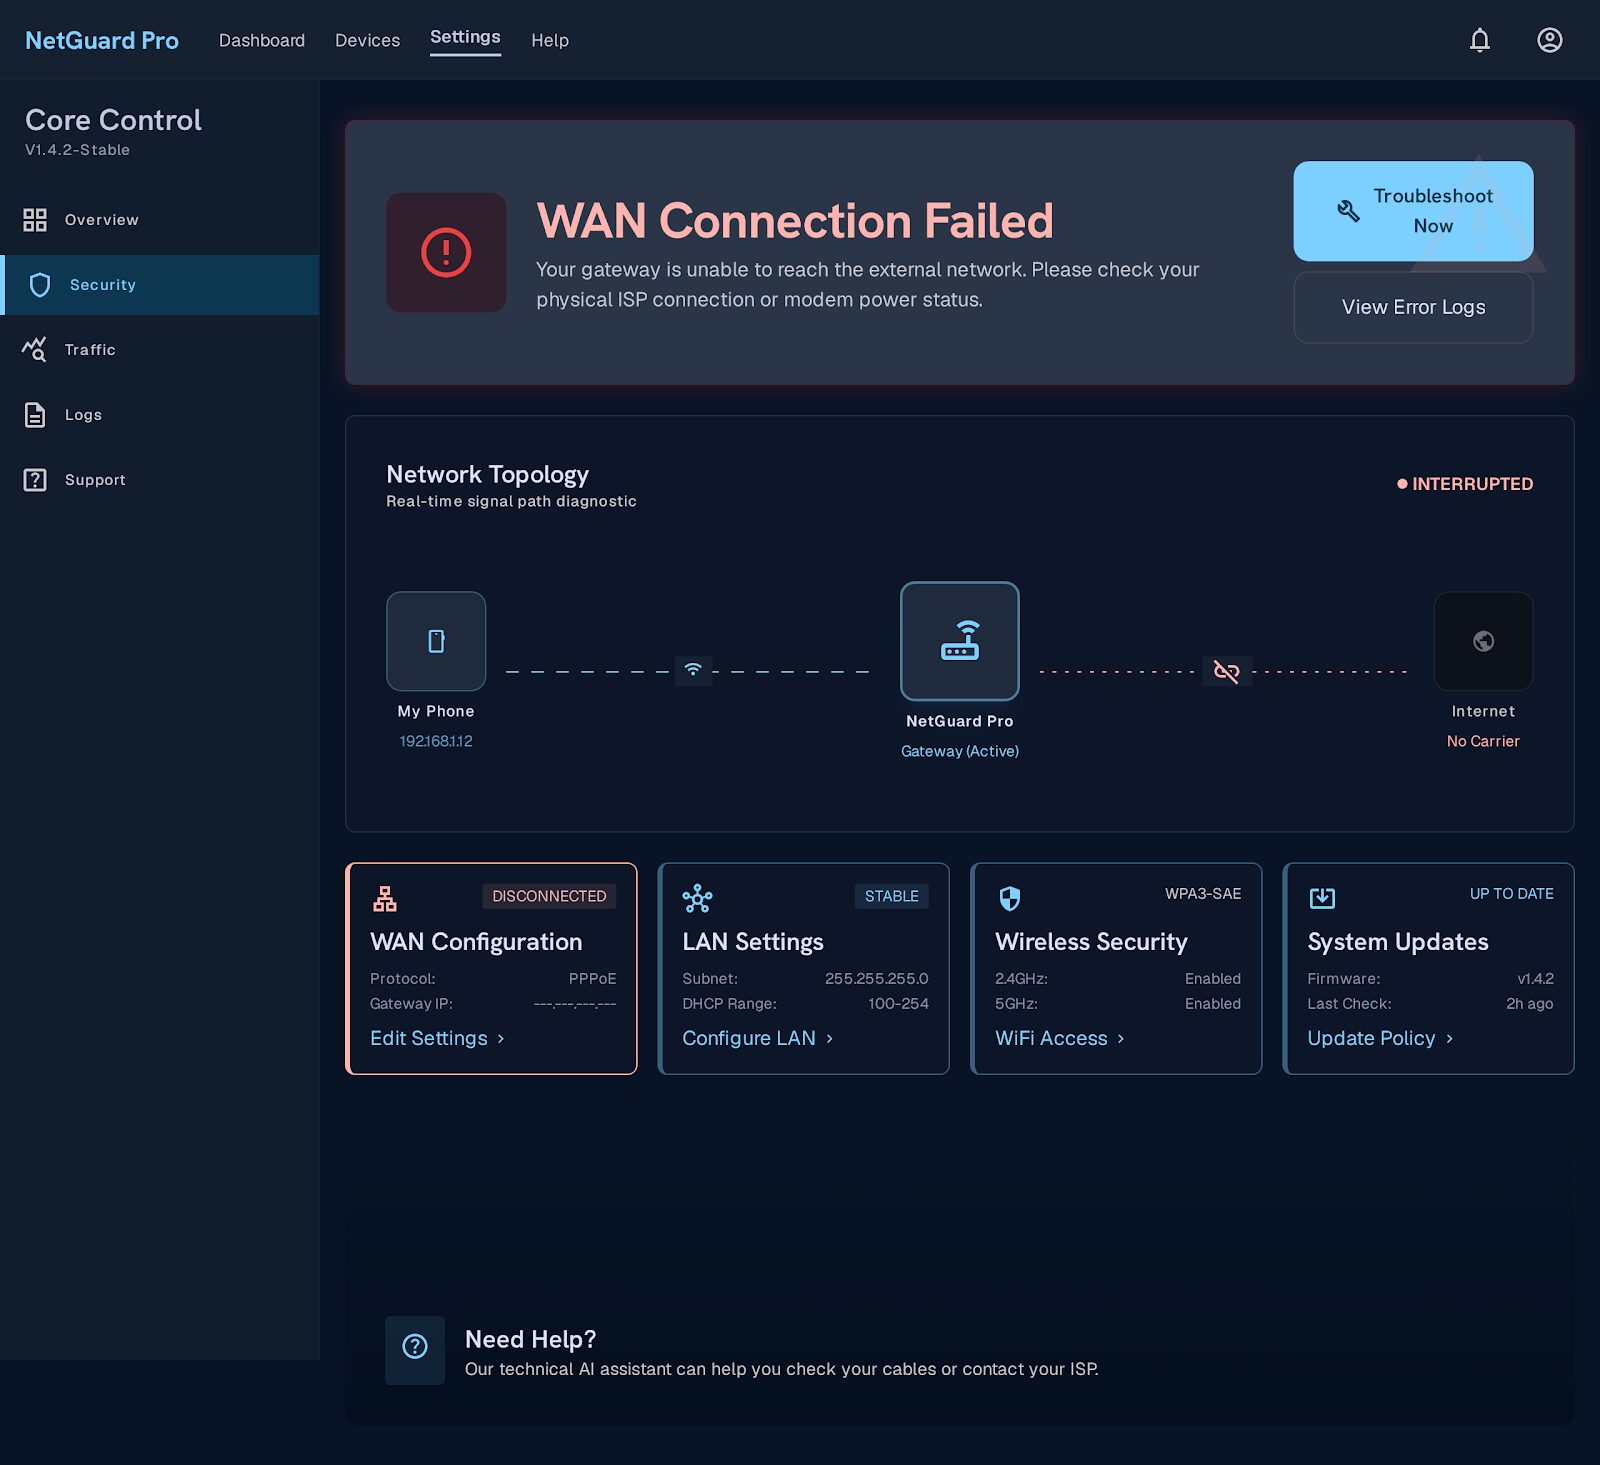Click the WAN Configuration card title
Image resolution: width=1600 pixels, height=1465 pixels.
[476, 942]
